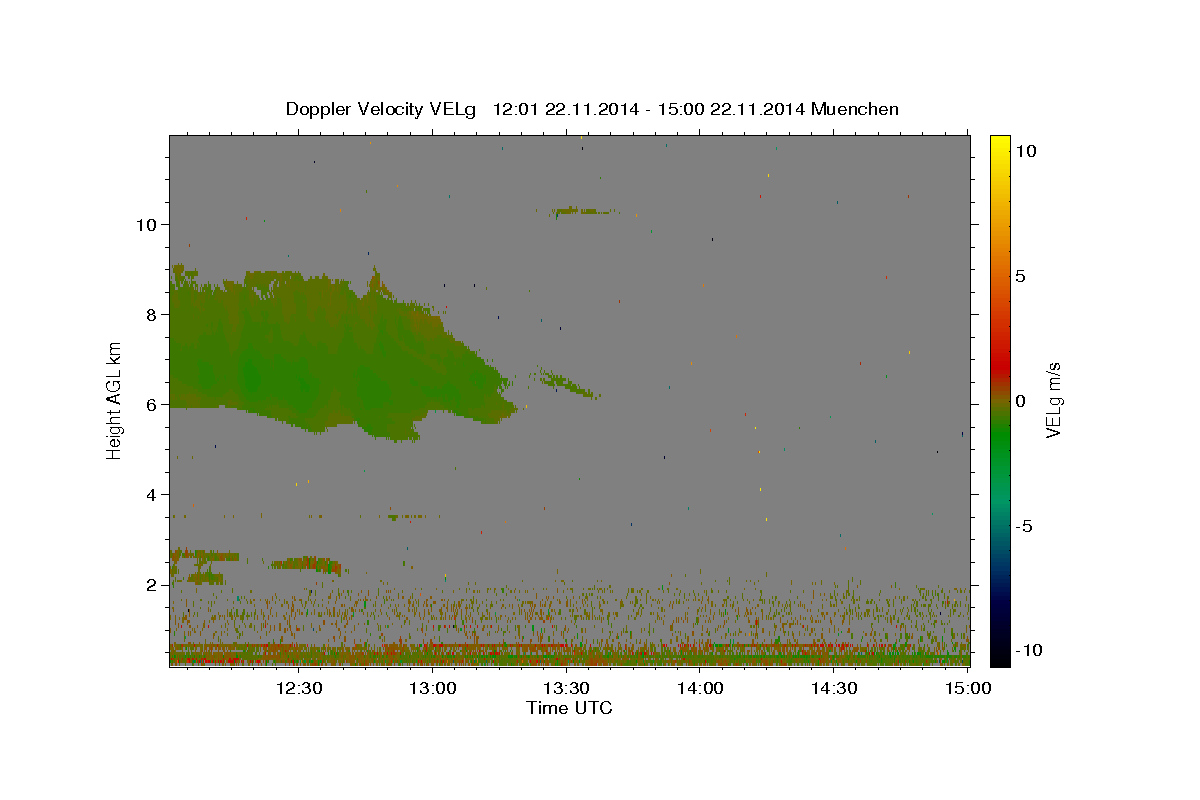The width and height of the screenshot is (1200, 800).
Task: Click the 'Height AGL km' axis label
Action: tap(115, 401)
